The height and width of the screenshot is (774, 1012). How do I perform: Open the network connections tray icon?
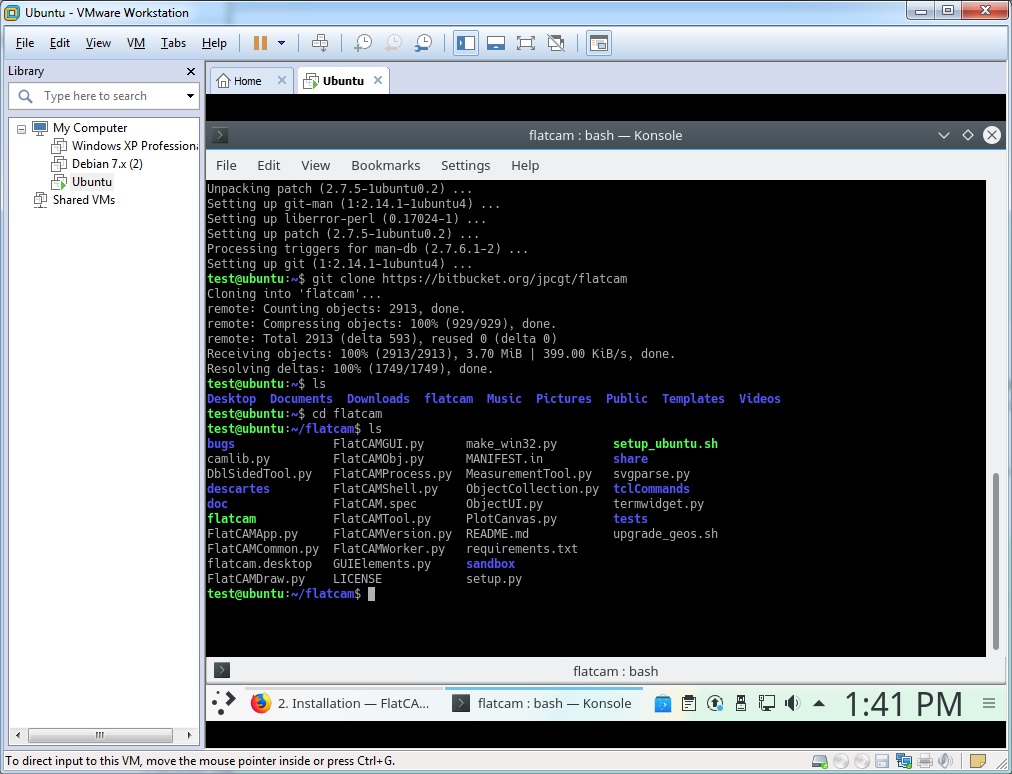pos(767,704)
